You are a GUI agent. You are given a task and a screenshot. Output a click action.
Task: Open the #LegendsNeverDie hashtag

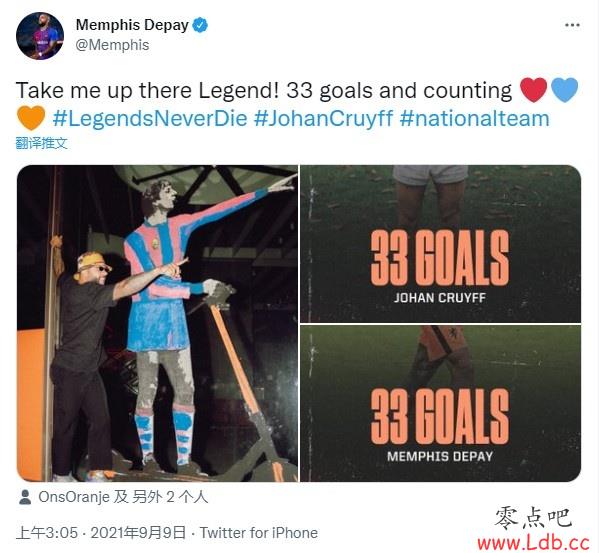(x=150, y=118)
